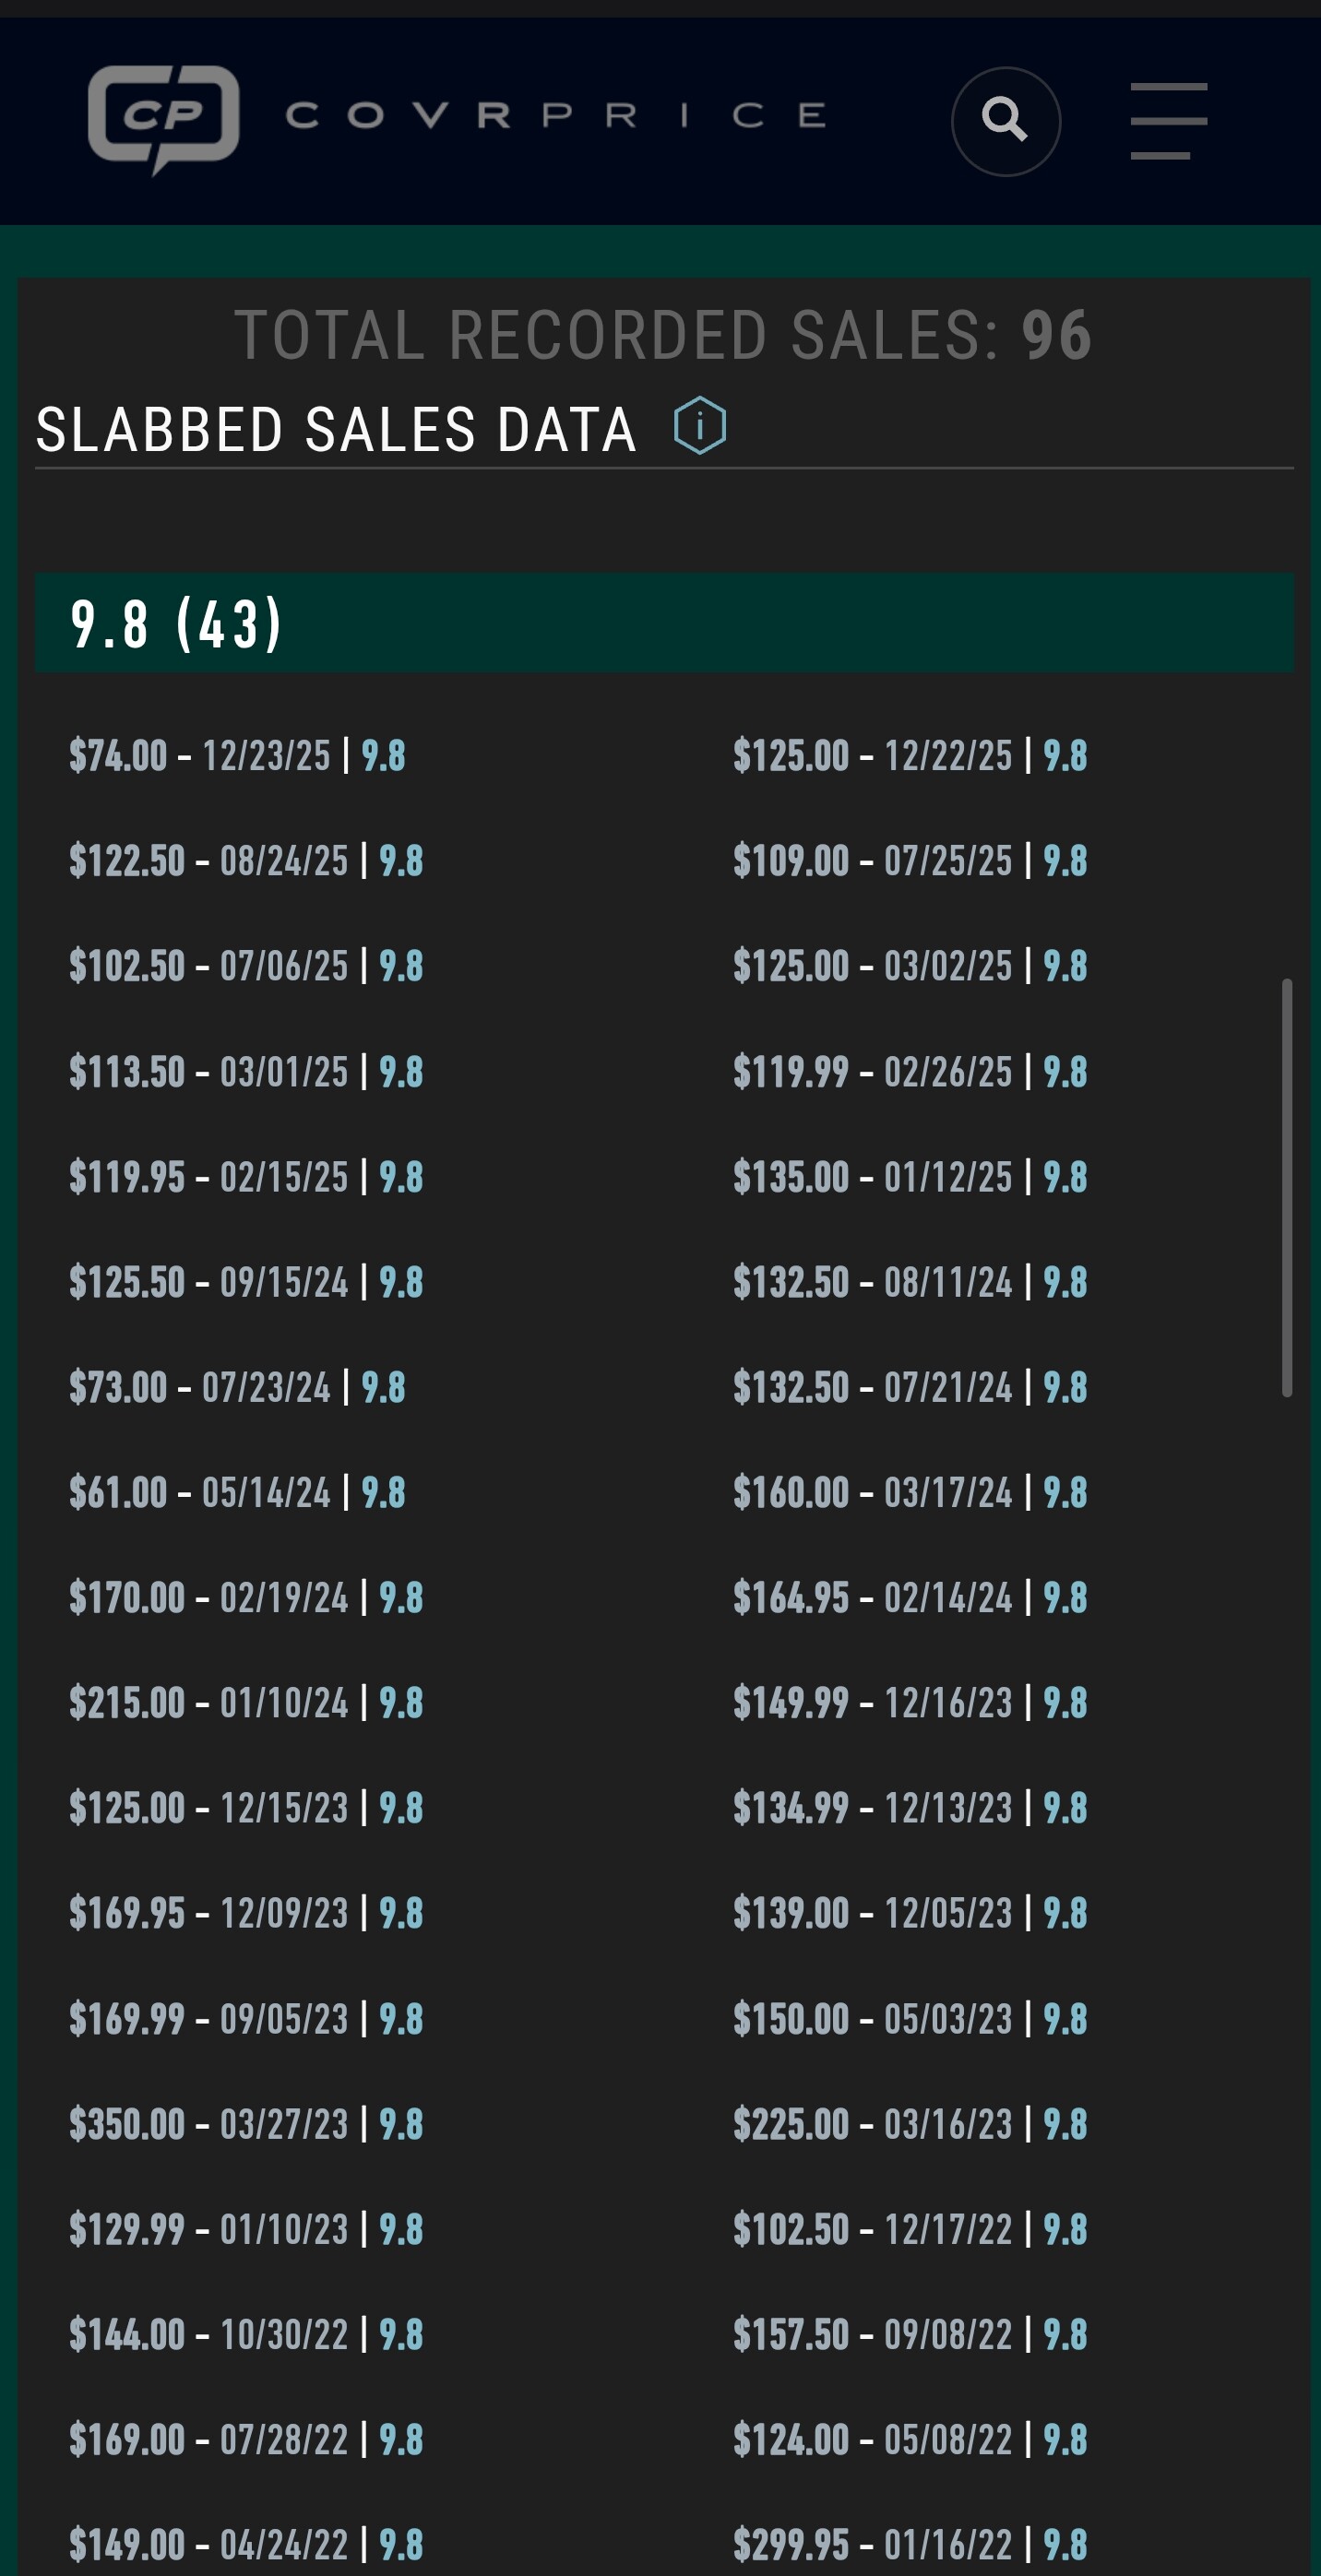Open the $125.00 sale dated 12/22/25
Image resolution: width=1321 pixels, height=2576 pixels.
909,756
